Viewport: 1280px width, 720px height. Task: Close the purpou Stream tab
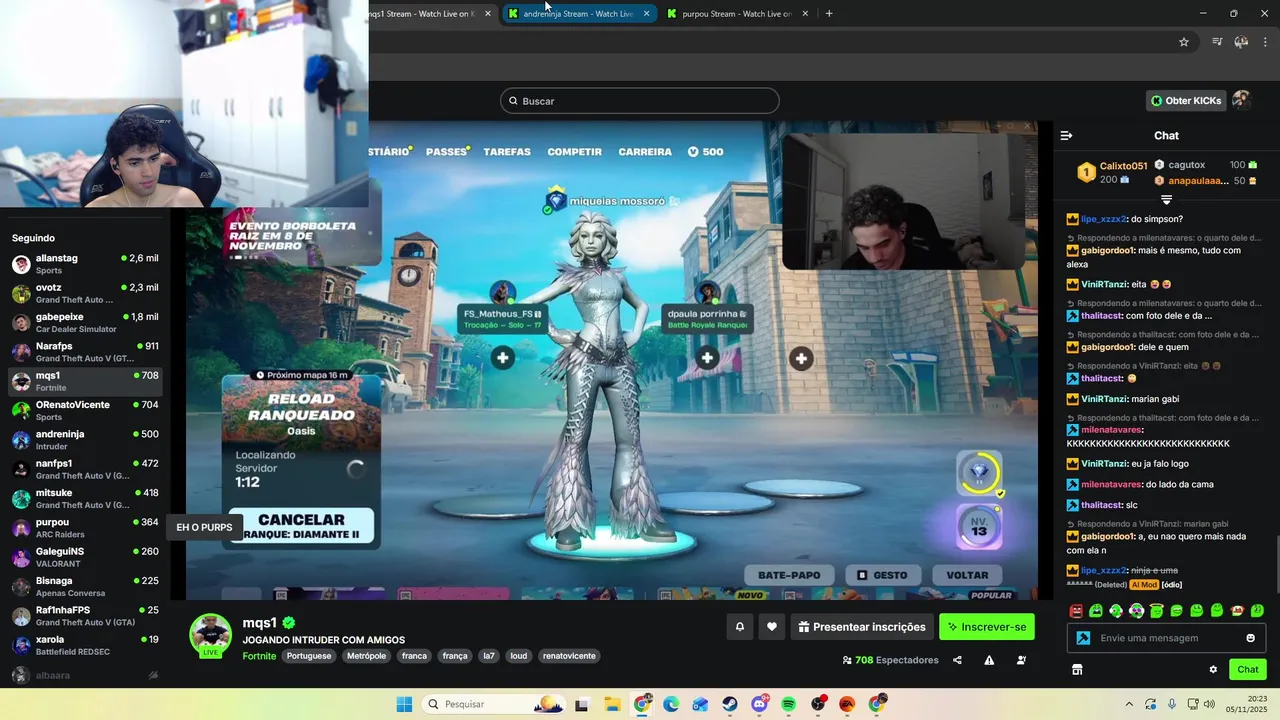click(x=805, y=14)
